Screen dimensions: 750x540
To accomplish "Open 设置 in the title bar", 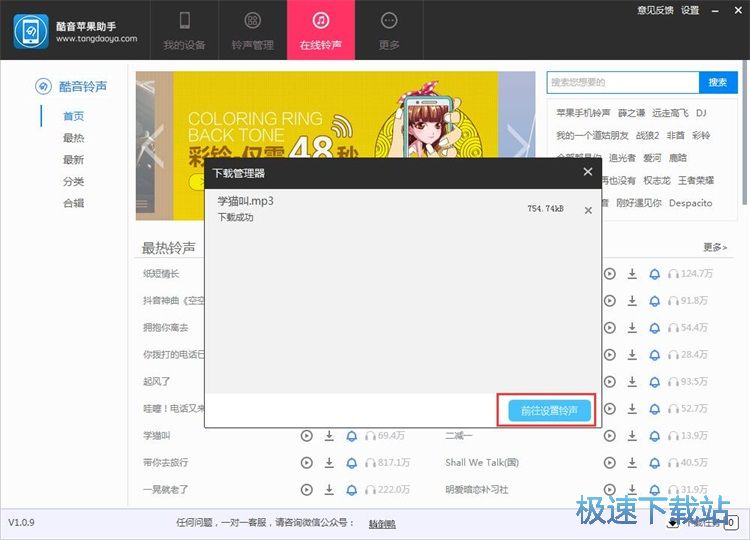I will click(690, 10).
